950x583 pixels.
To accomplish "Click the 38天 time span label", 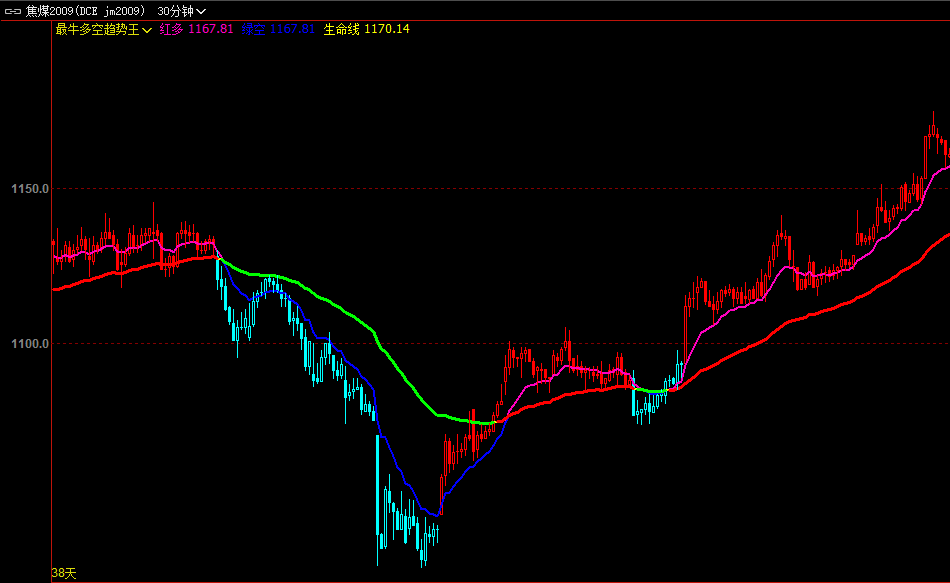I will coord(63,573).
